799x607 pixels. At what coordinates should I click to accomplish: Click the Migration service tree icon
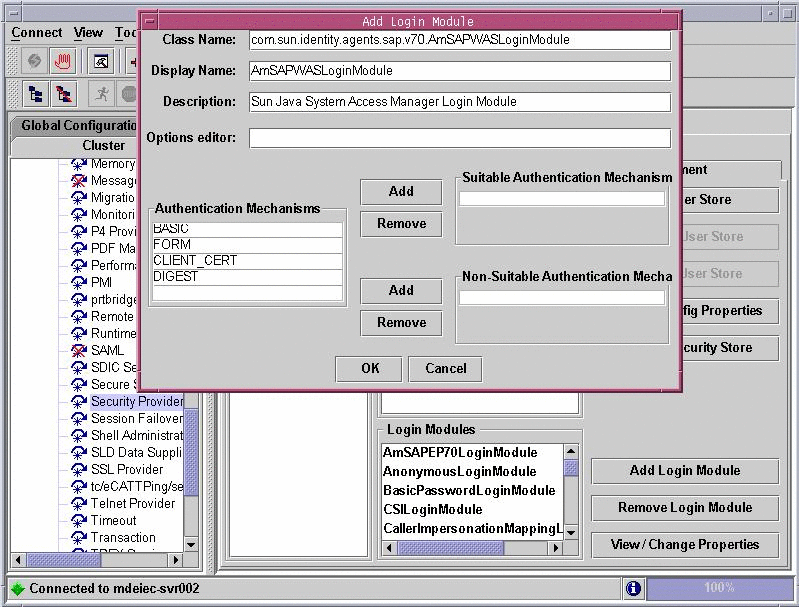click(78, 197)
